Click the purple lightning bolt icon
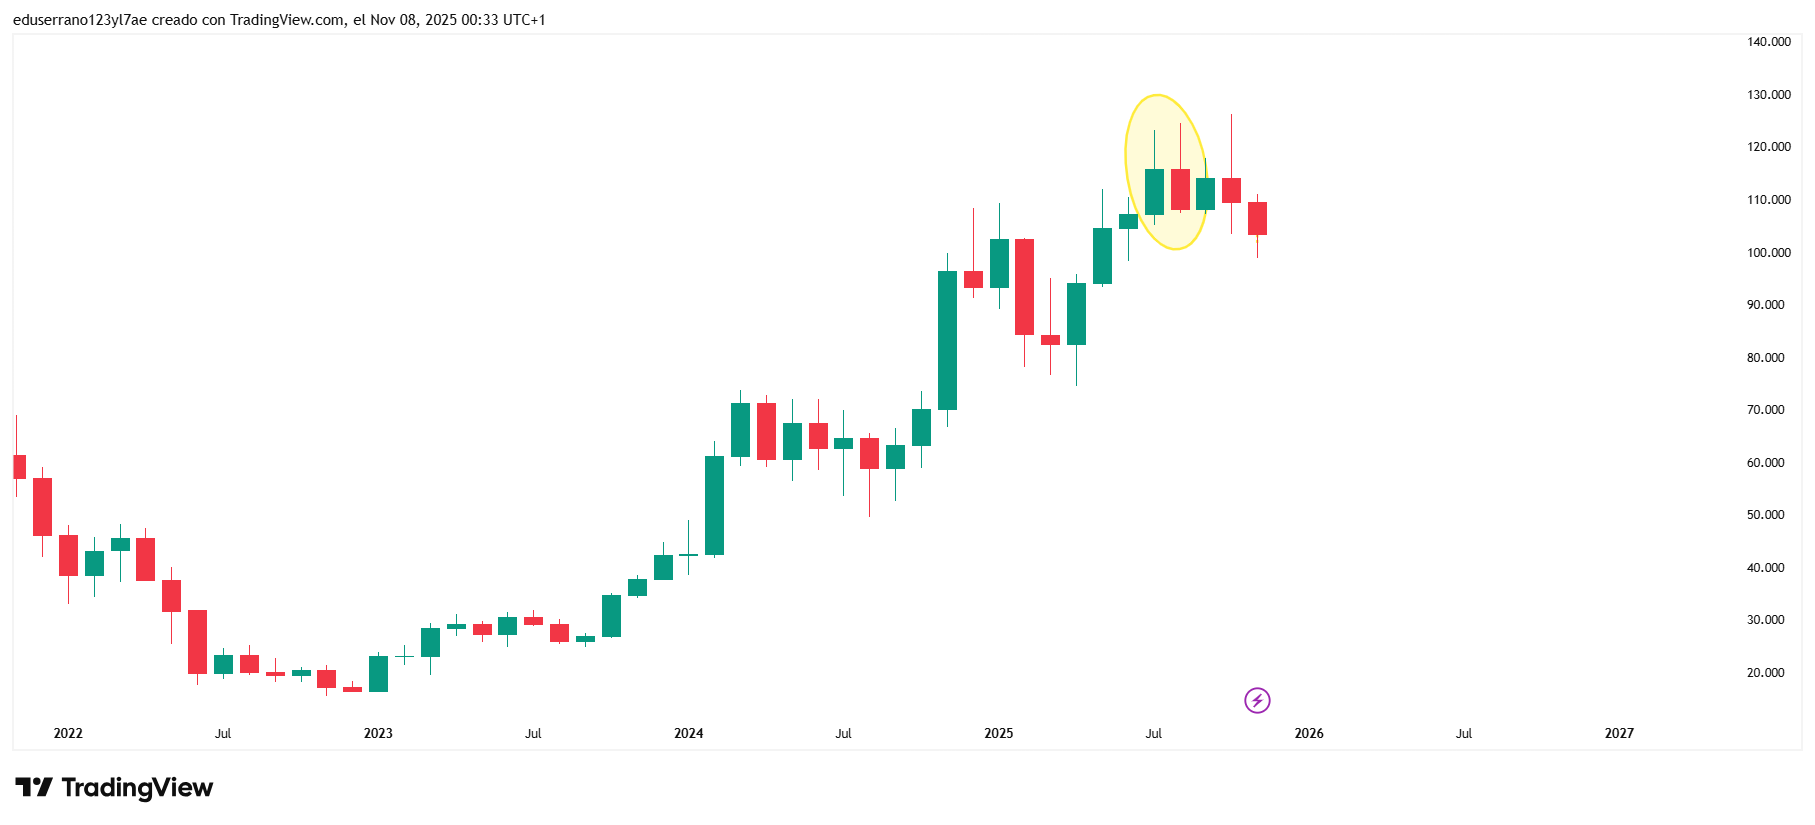 tap(1257, 700)
